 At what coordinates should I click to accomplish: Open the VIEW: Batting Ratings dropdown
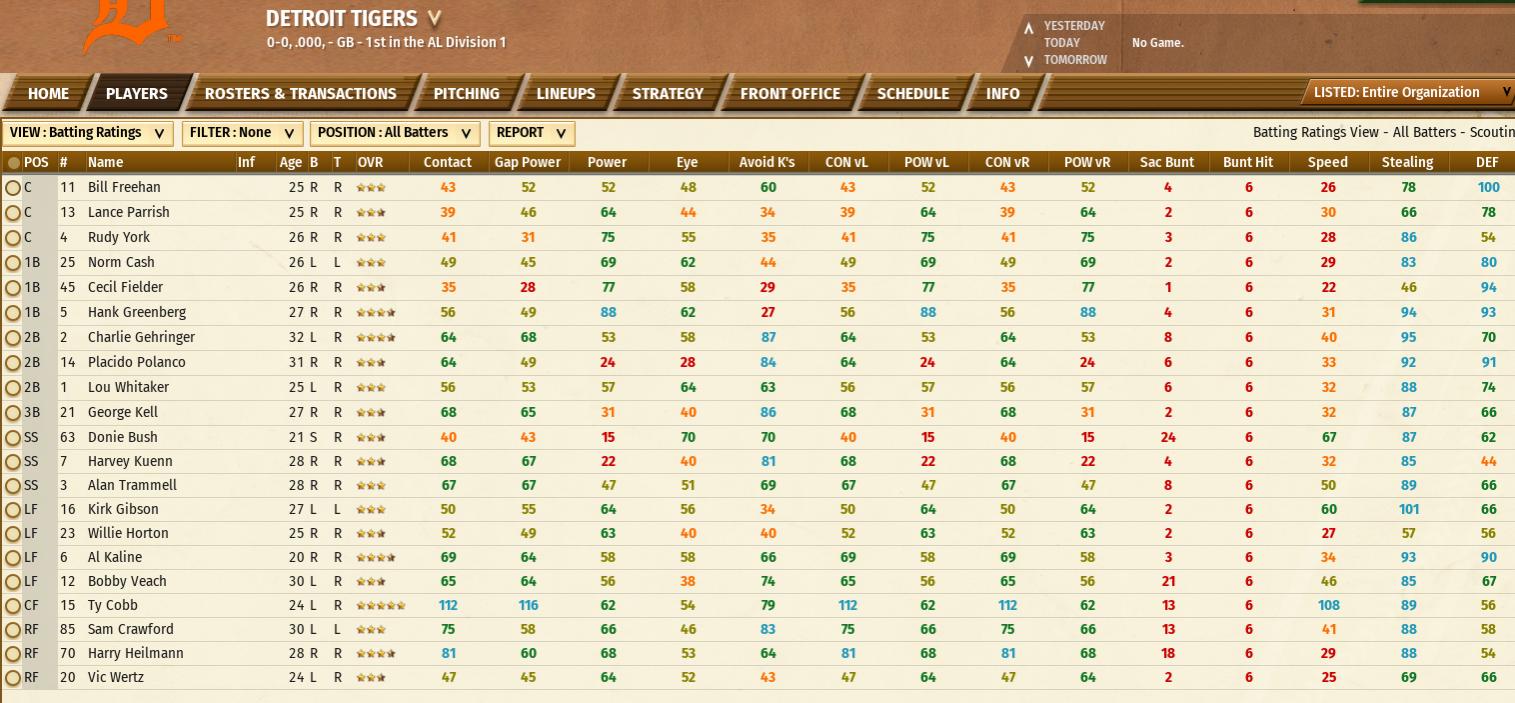88,133
